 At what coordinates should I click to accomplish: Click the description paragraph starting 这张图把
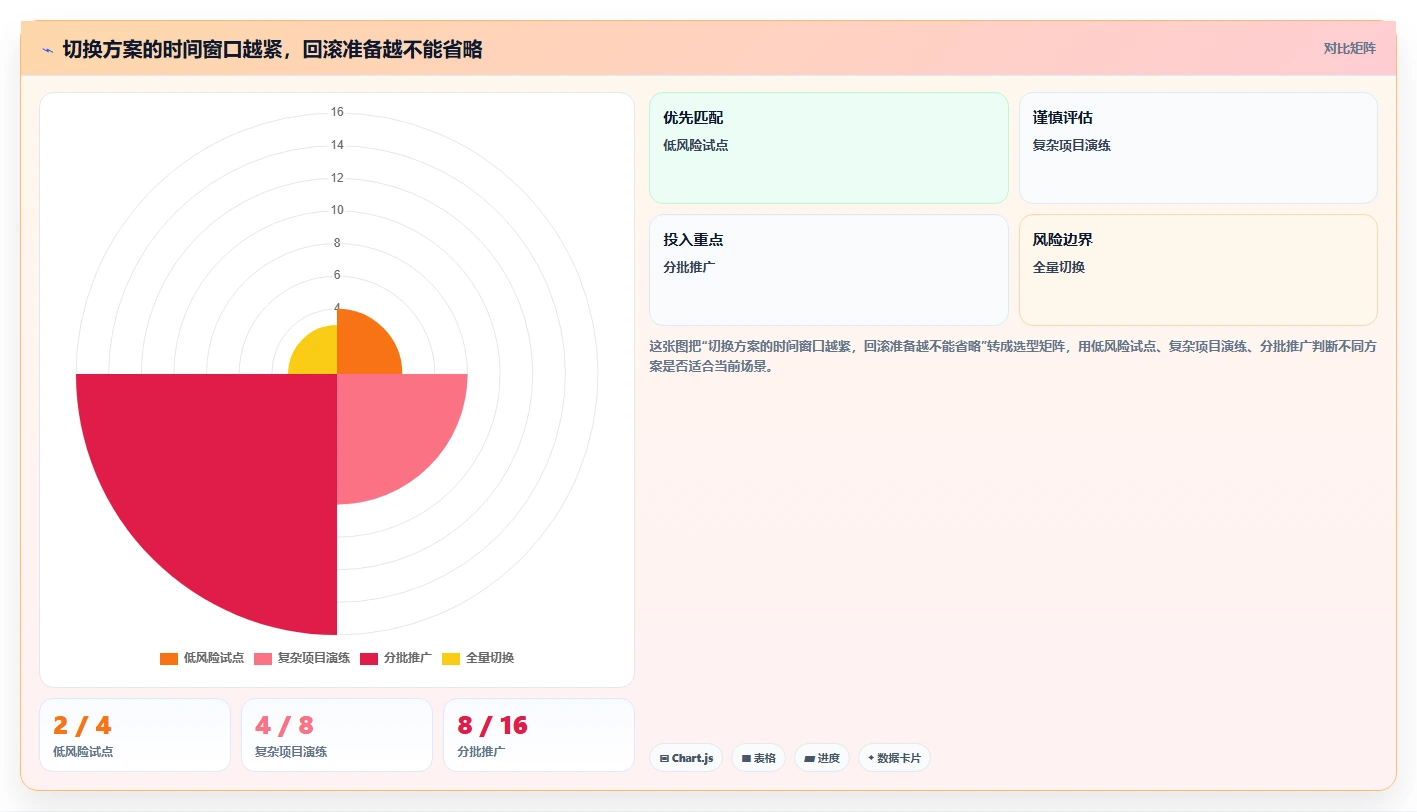[1013, 356]
